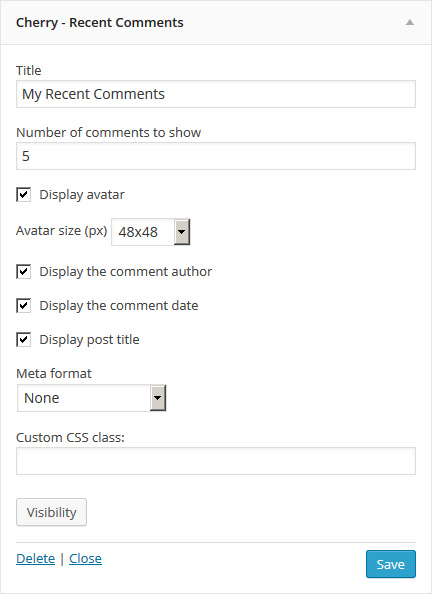Click the Display post title label
The image size is (432, 594).
(89, 340)
